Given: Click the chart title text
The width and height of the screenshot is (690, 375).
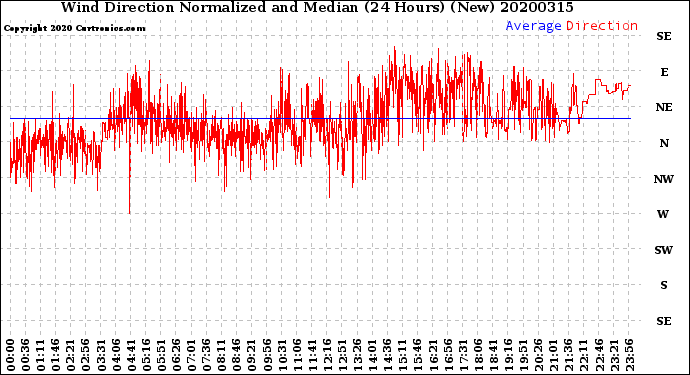Looking at the screenshot, I should tap(317, 7).
